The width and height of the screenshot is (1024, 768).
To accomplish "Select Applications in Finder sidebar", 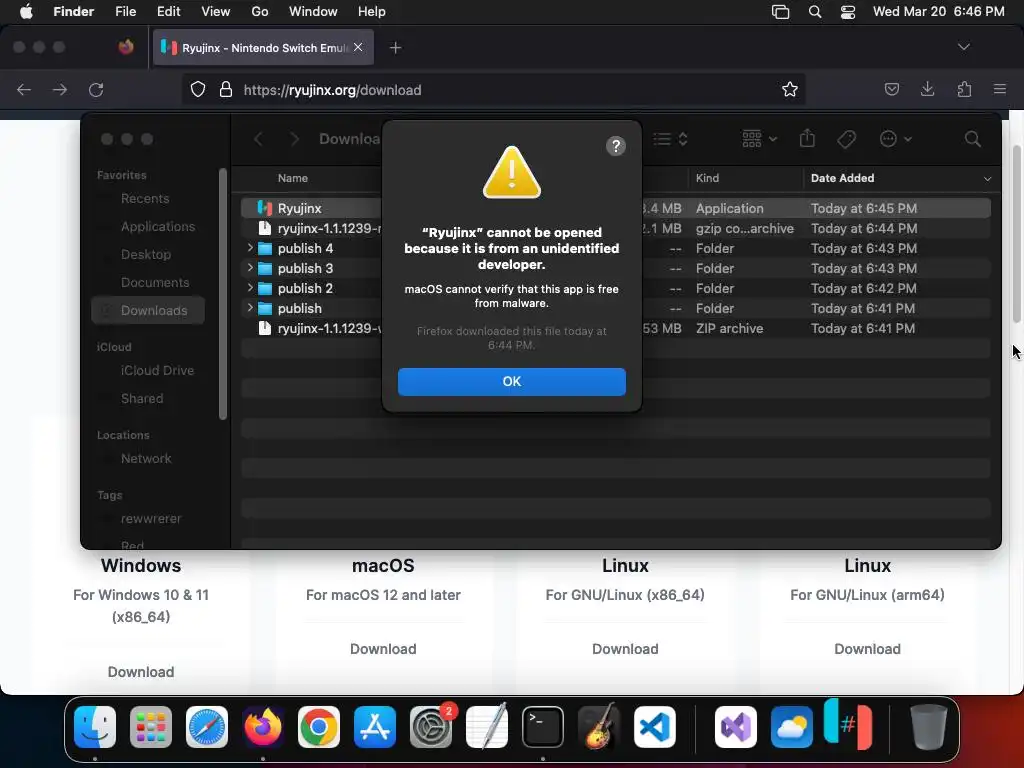I will (x=157, y=227).
